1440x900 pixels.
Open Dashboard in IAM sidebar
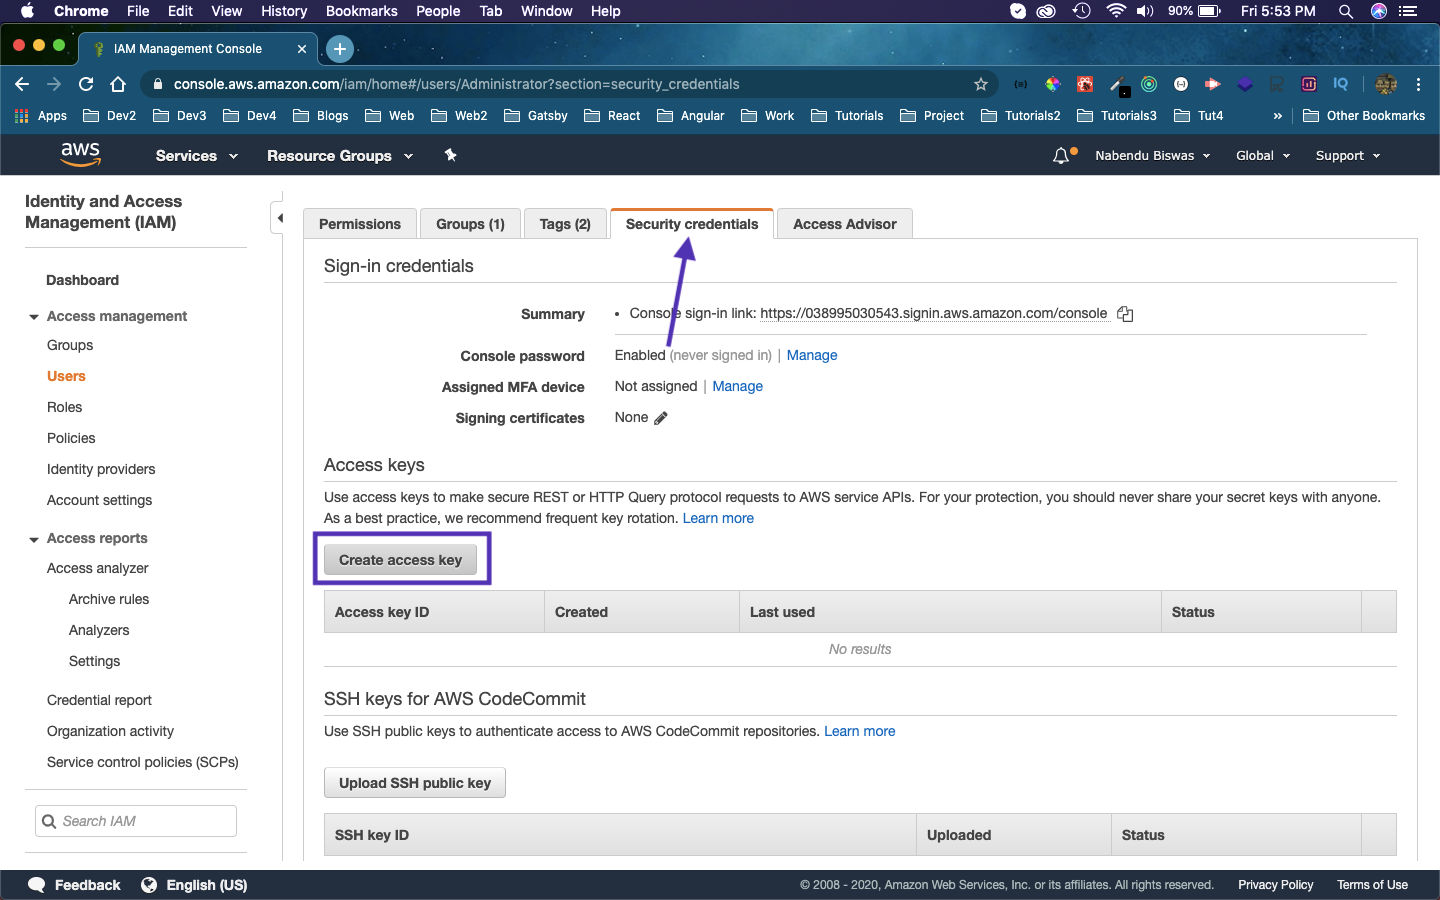pyautogui.click(x=83, y=280)
